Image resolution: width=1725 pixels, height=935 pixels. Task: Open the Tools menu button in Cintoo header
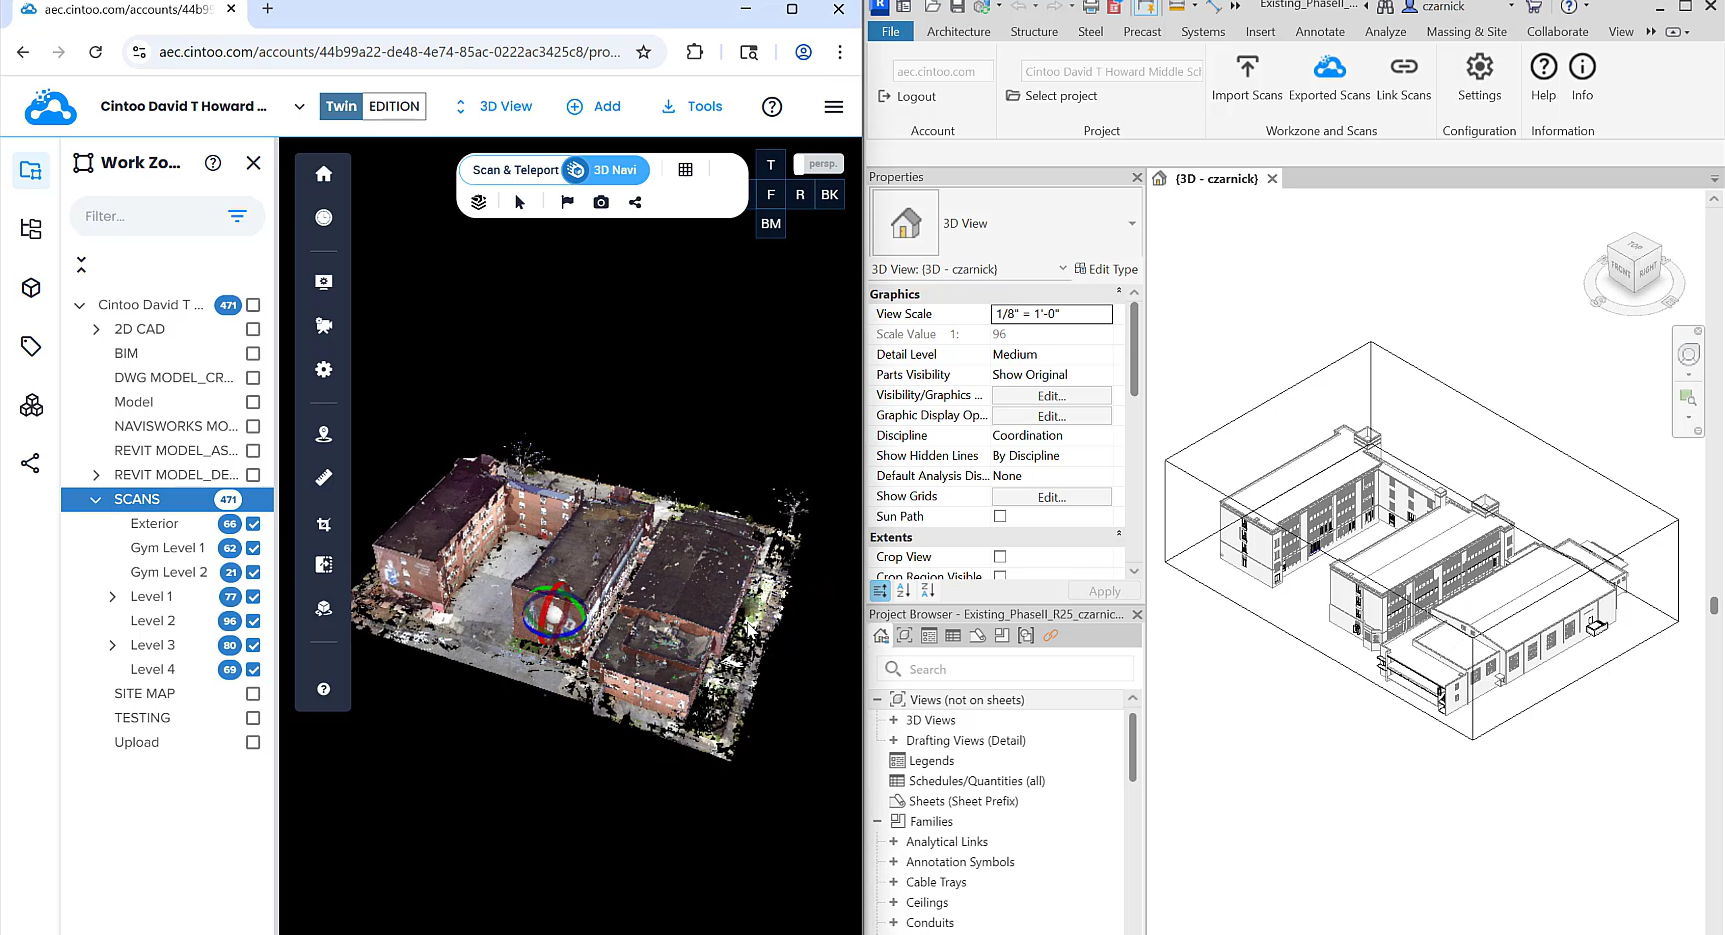click(692, 106)
